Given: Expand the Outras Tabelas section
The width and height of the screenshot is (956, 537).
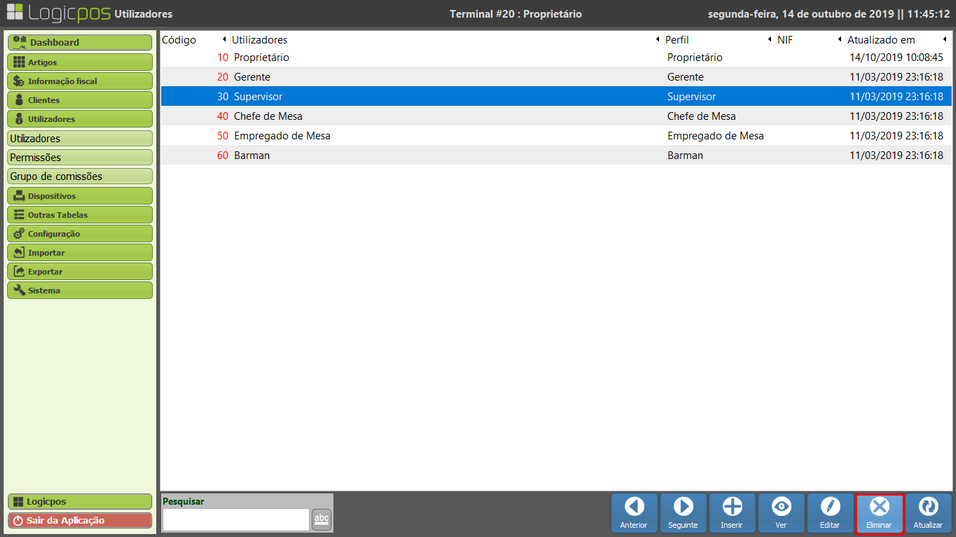Looking at the screenshot, I should pos(79,215).
